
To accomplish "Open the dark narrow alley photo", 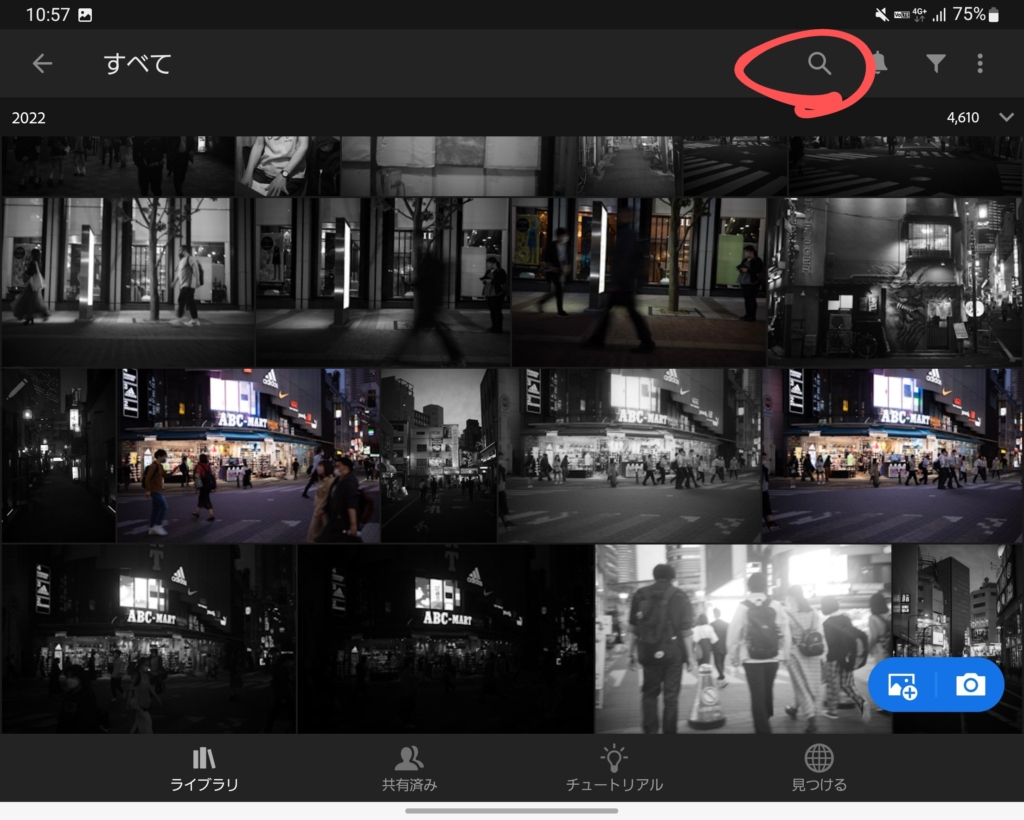I will pyautogui.click(x=59, y=455).
